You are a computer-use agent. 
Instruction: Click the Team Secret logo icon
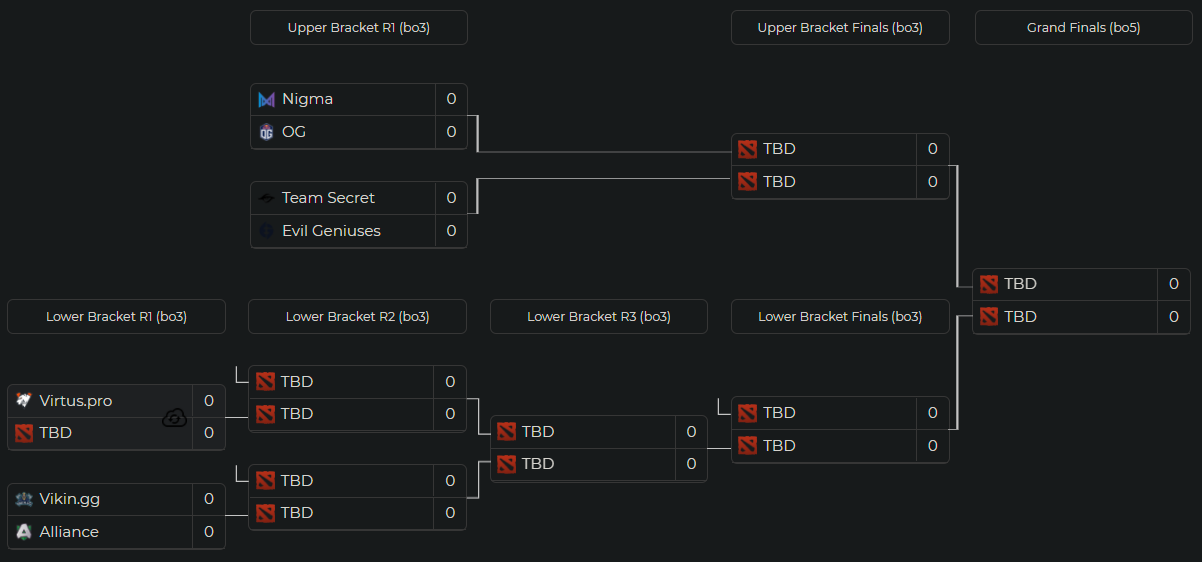(x=266, y=198)
